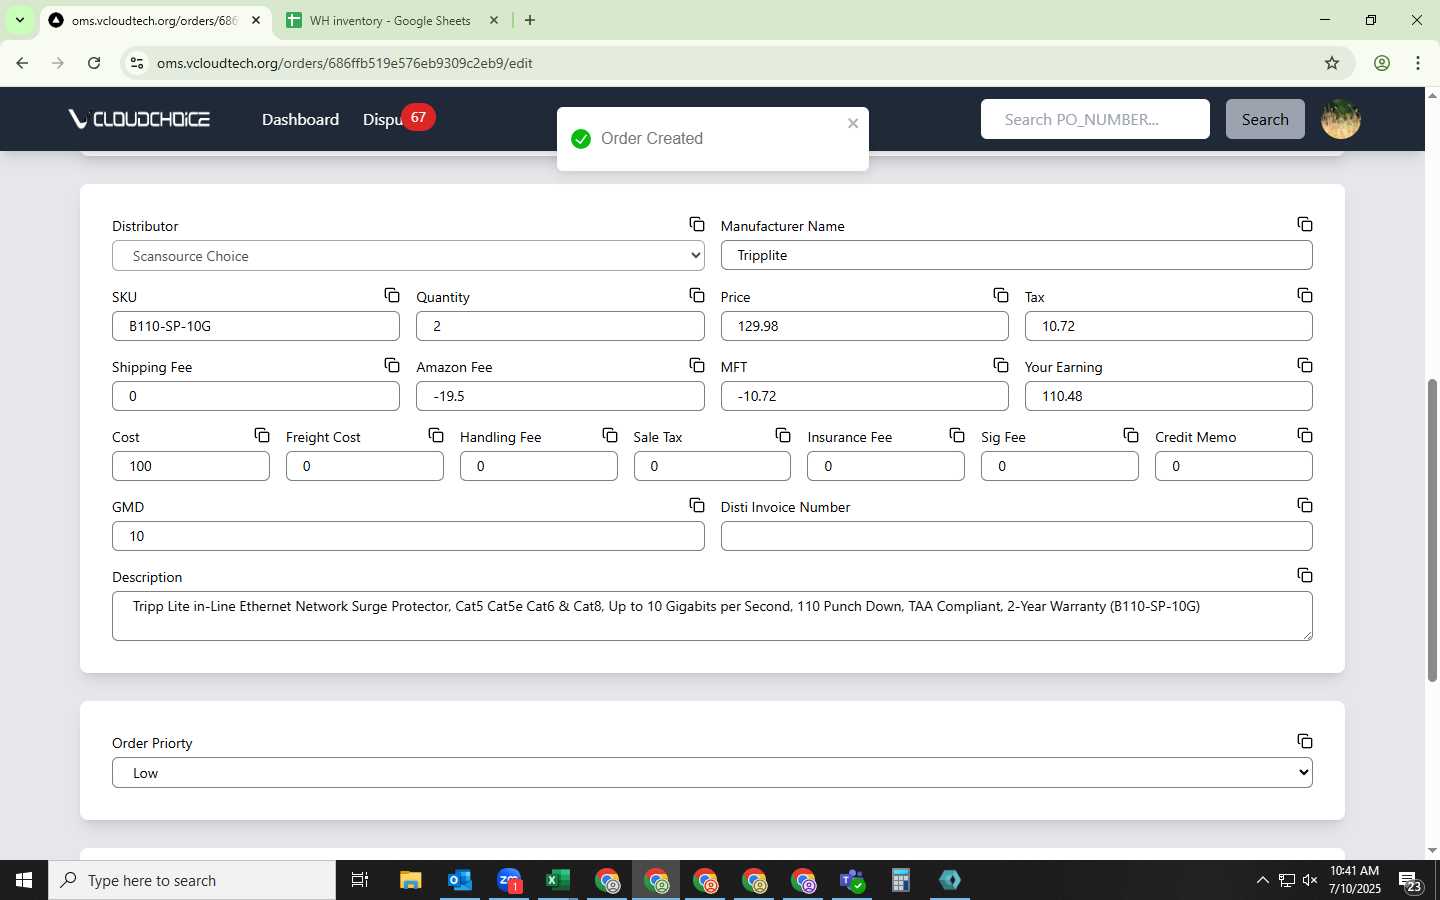
Task: Open the Distributor dropdown
Action: (x=408, y=255)
